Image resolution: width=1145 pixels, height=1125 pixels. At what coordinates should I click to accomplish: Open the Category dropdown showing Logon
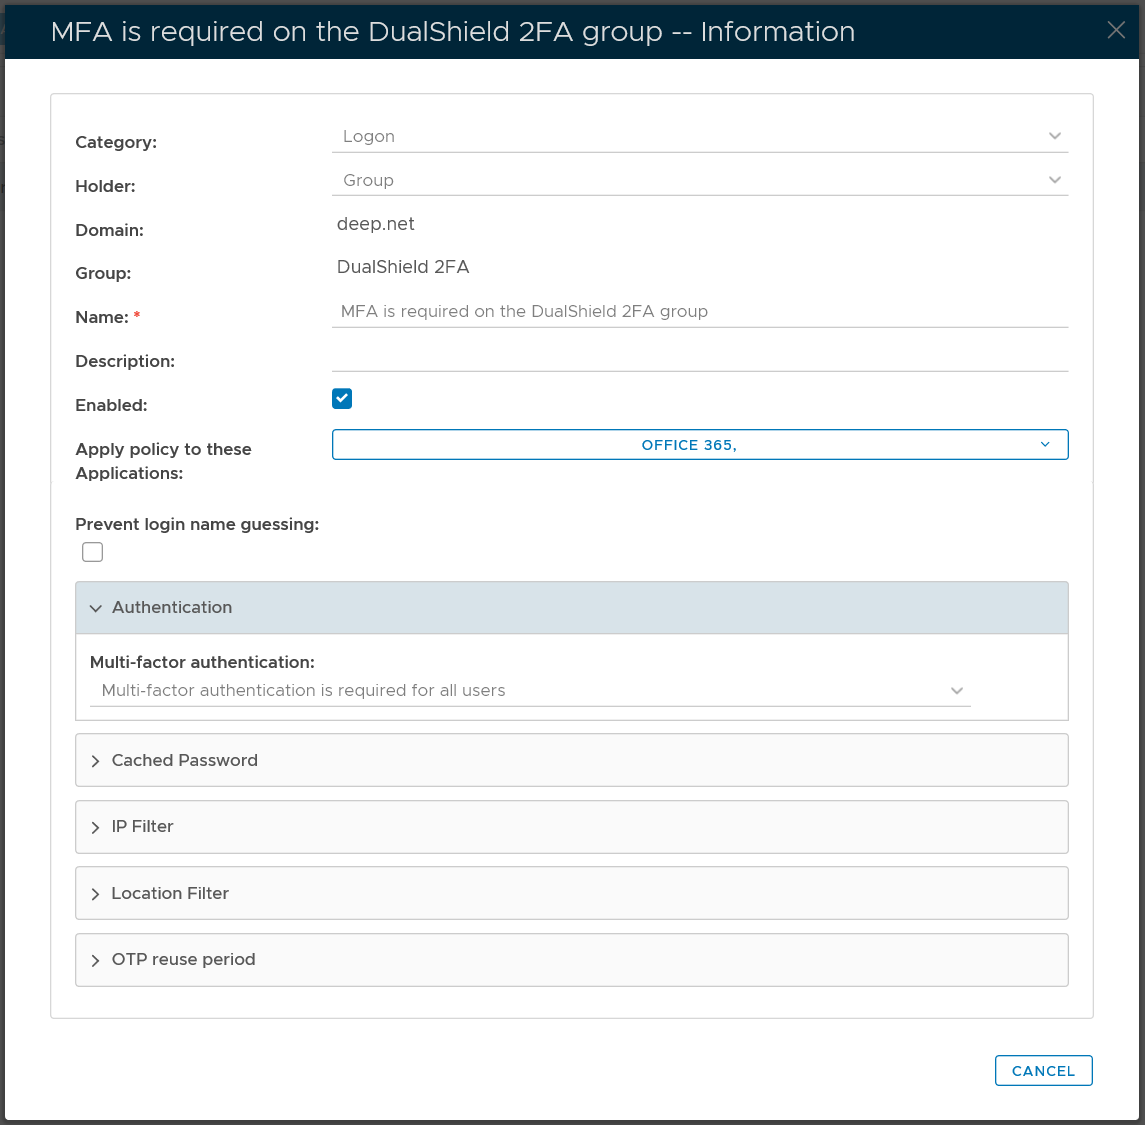(699, 137)
